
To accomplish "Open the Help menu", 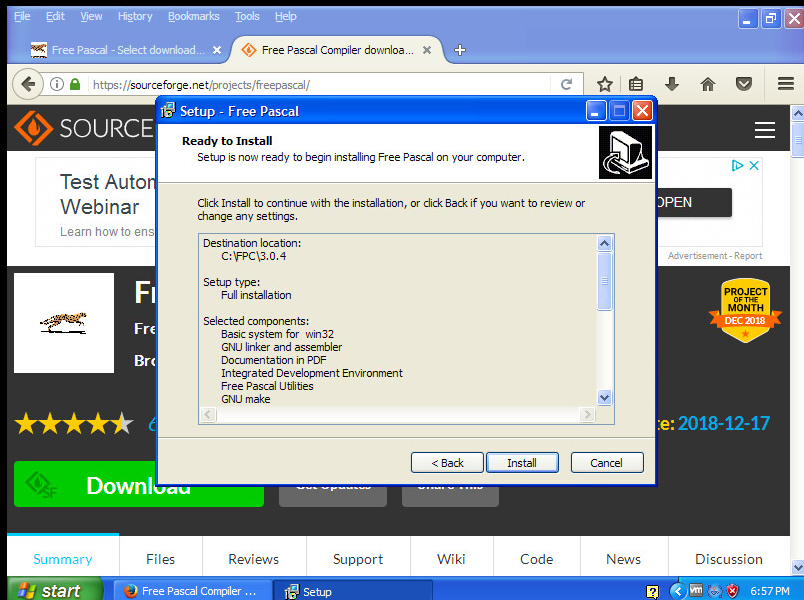I will pyautogui.click(x=286, y=16).
